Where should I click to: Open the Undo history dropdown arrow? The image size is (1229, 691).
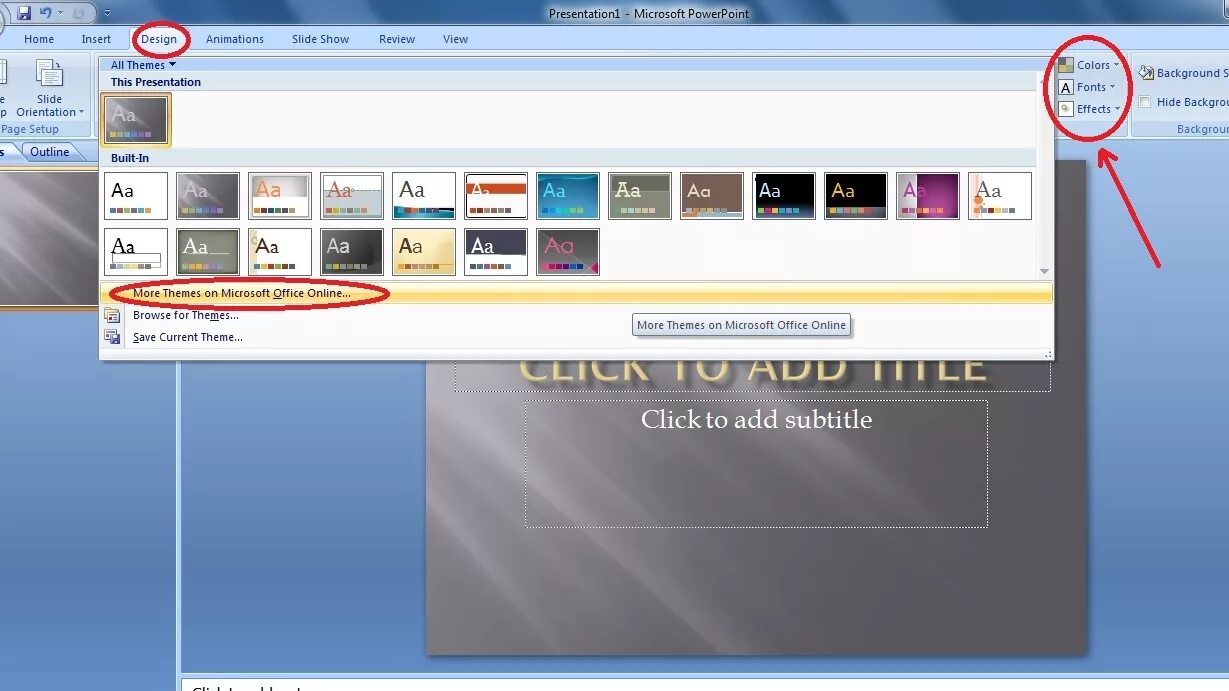tap(58, 14)
